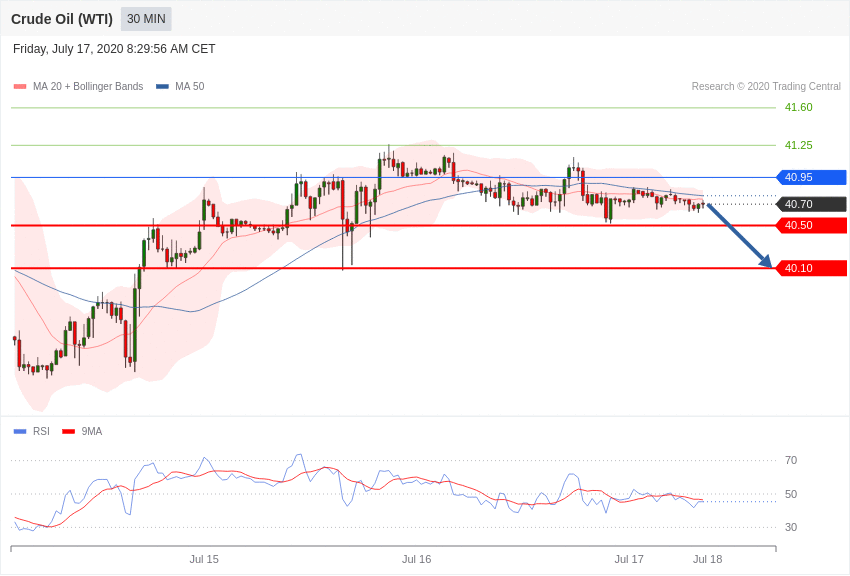The image size is (850, 576).
Task: Click the RSI 70 level label
Action: (791, 461)
